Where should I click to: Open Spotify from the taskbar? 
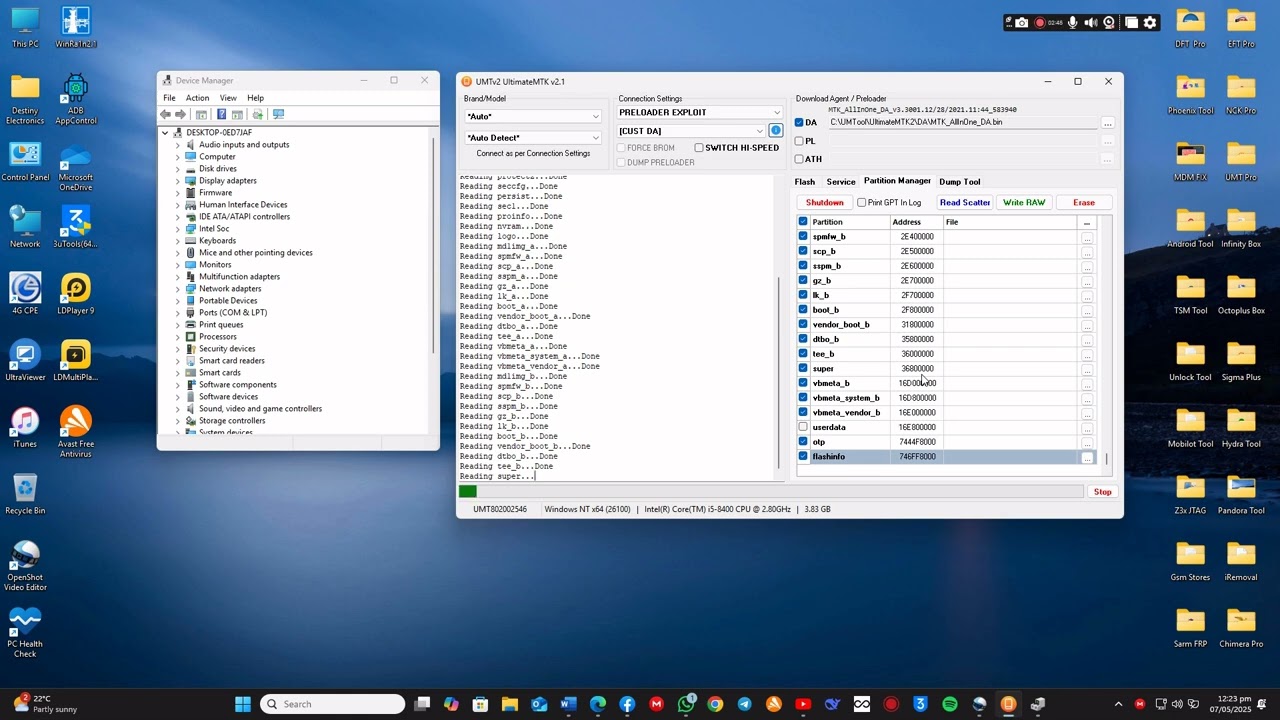[x=950, y=704]
